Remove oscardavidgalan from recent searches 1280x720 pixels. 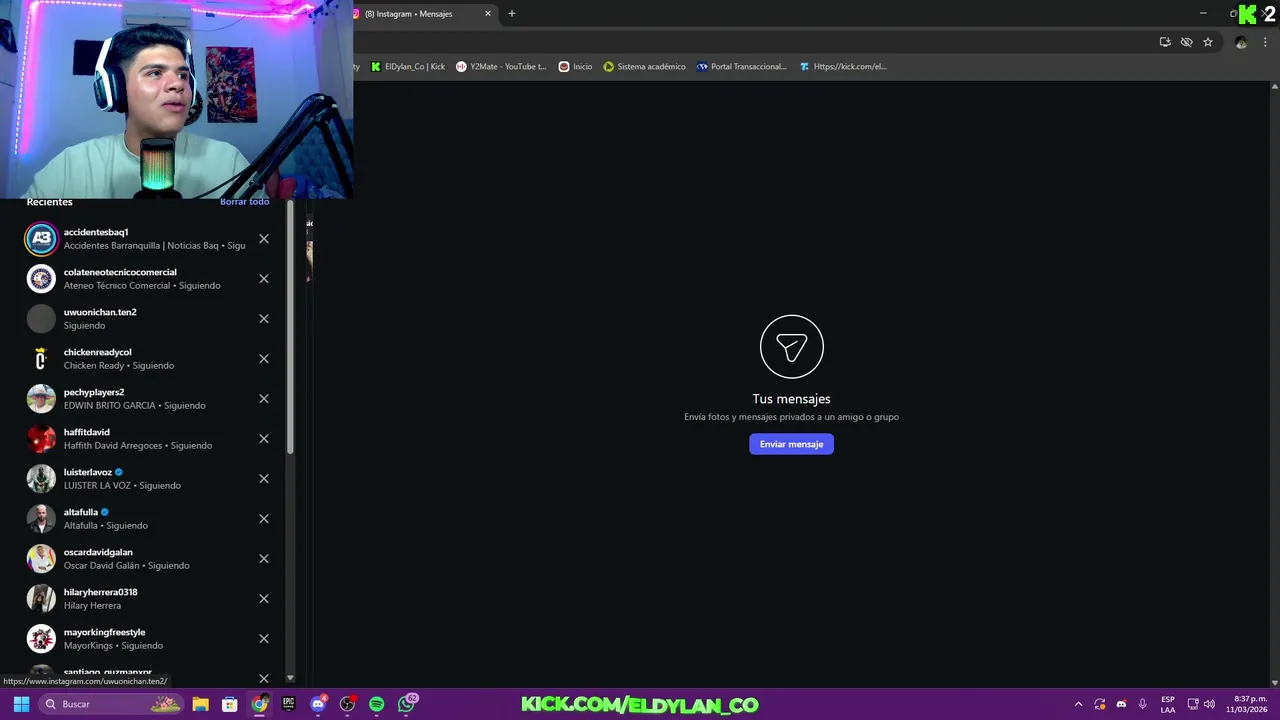click(264, 559)
